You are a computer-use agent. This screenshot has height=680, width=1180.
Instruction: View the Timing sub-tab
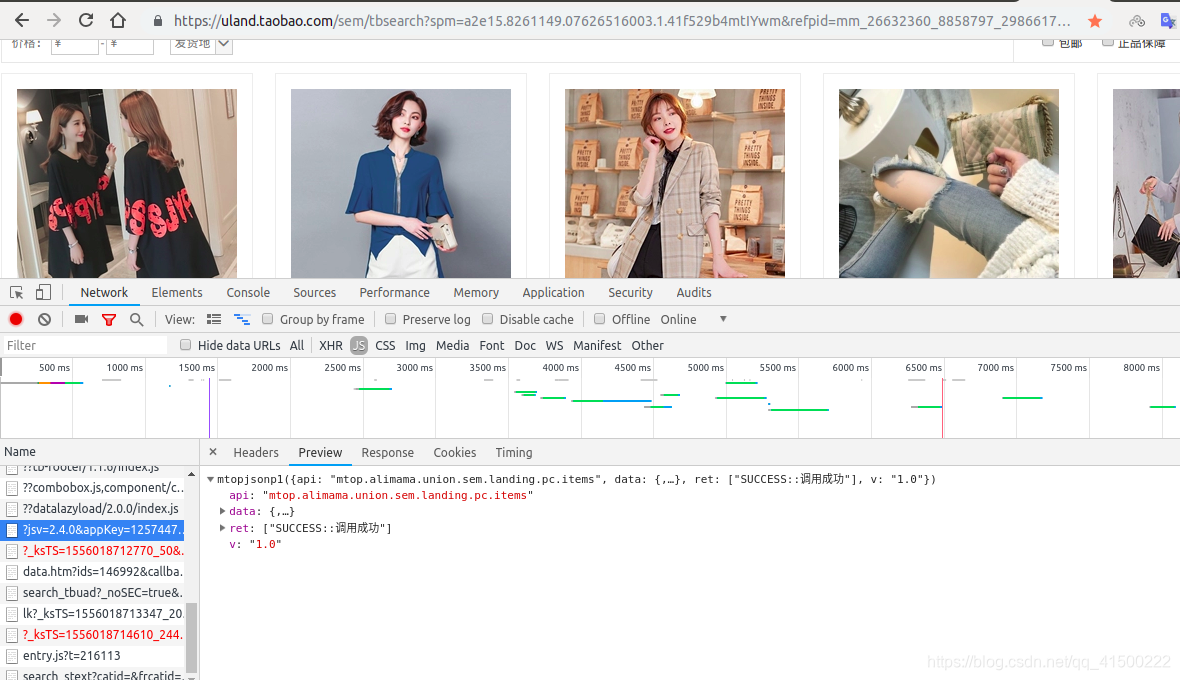[514, 452]
